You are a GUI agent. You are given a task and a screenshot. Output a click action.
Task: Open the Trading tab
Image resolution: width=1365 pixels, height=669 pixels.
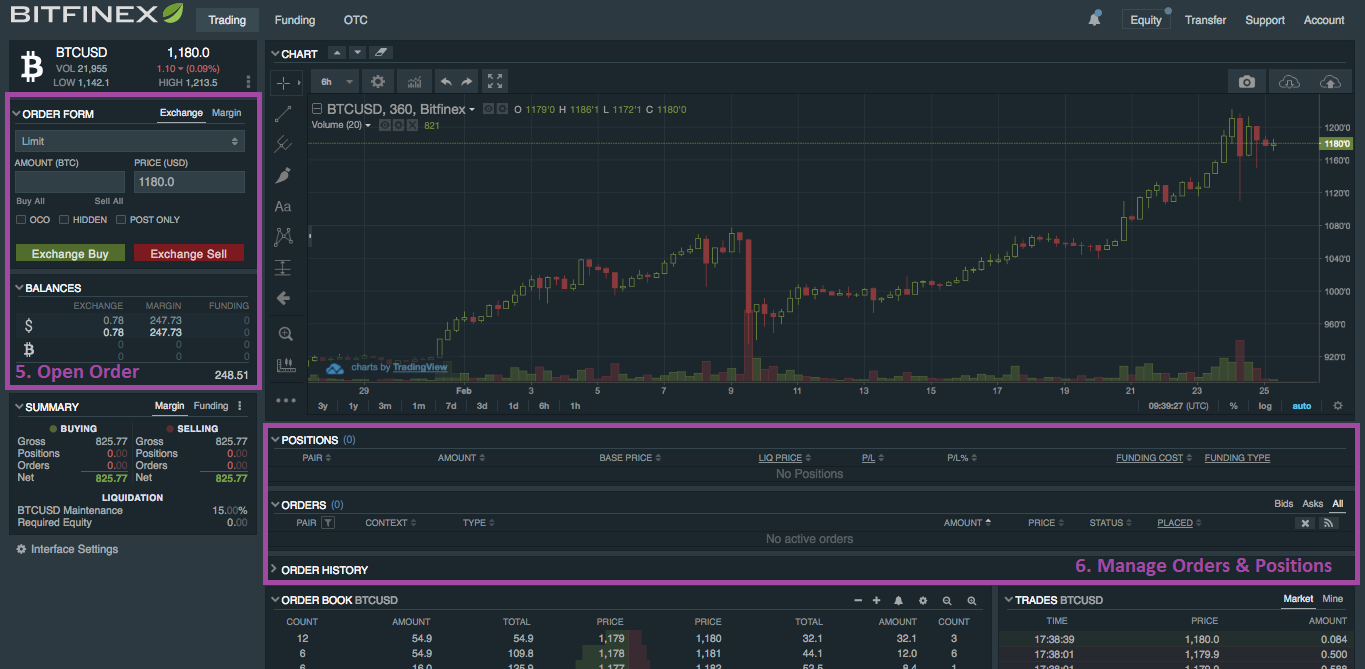coord(227,20)
